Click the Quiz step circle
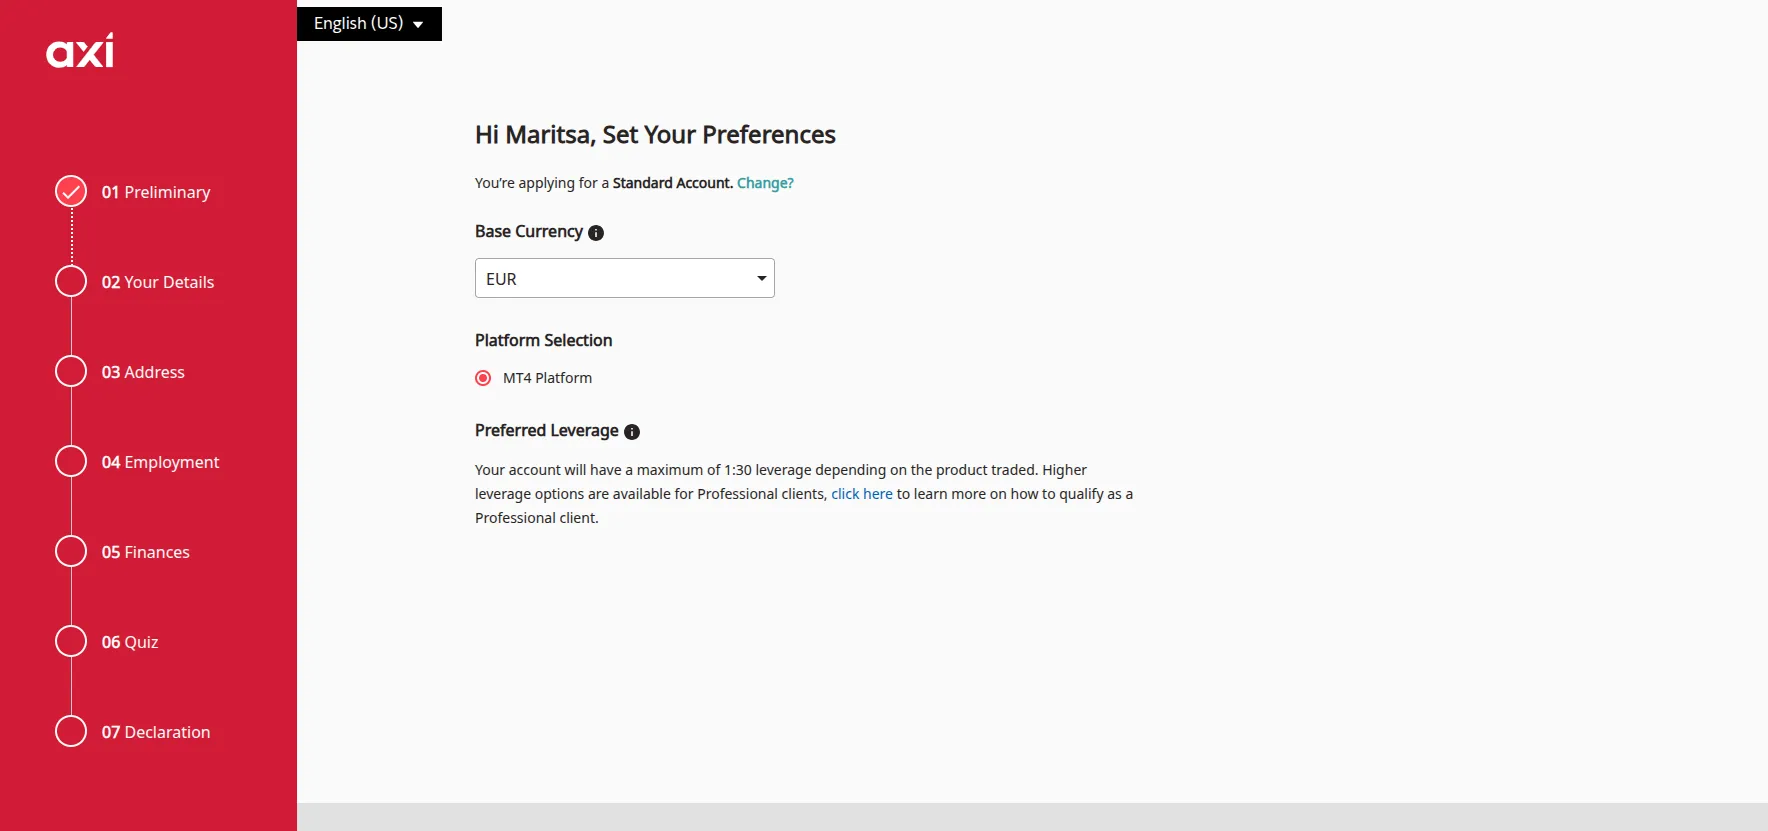This screenshot has height=831, width=1768. (x=71, y=641)
